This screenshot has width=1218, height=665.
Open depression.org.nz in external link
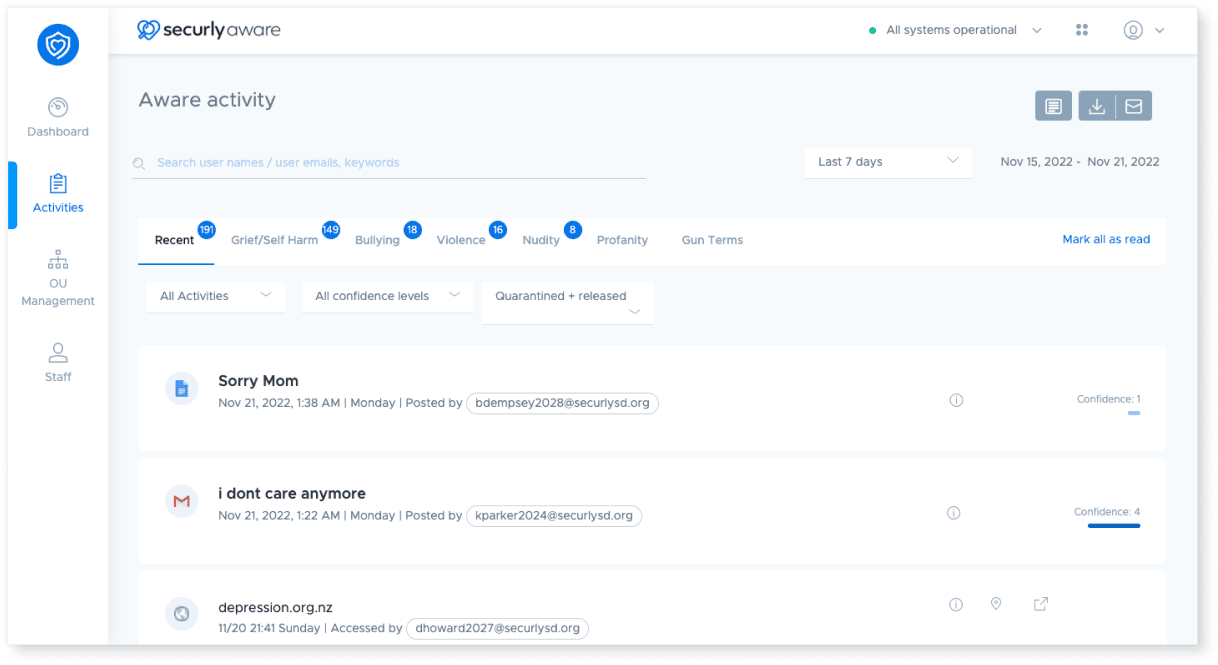click(x=1041, y=604)
